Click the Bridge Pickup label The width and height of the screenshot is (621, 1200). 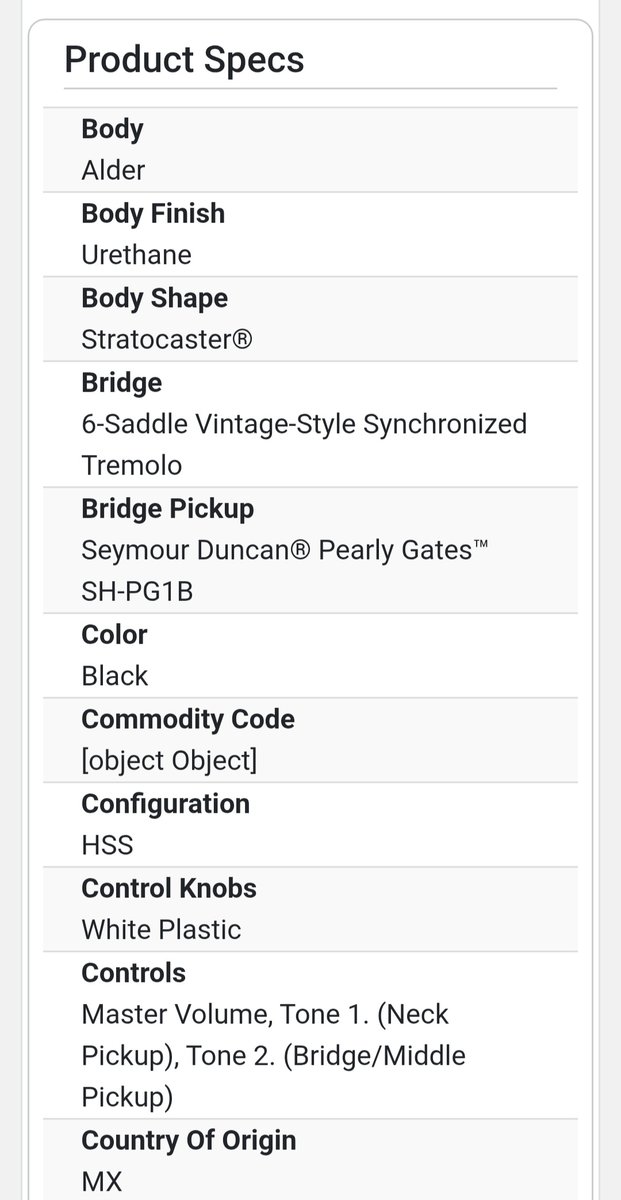pyautogui.click(x=167, y=508)
